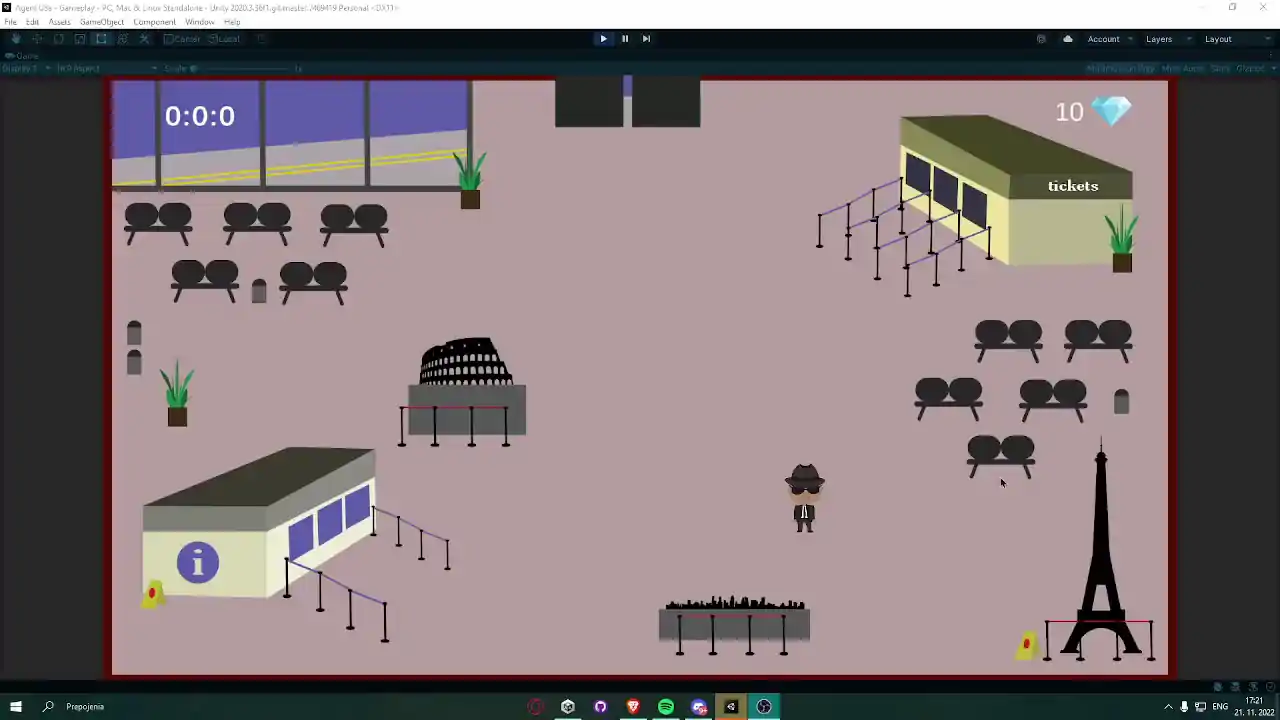
Task: Open Collab history icon
Action: (1041, 39)
